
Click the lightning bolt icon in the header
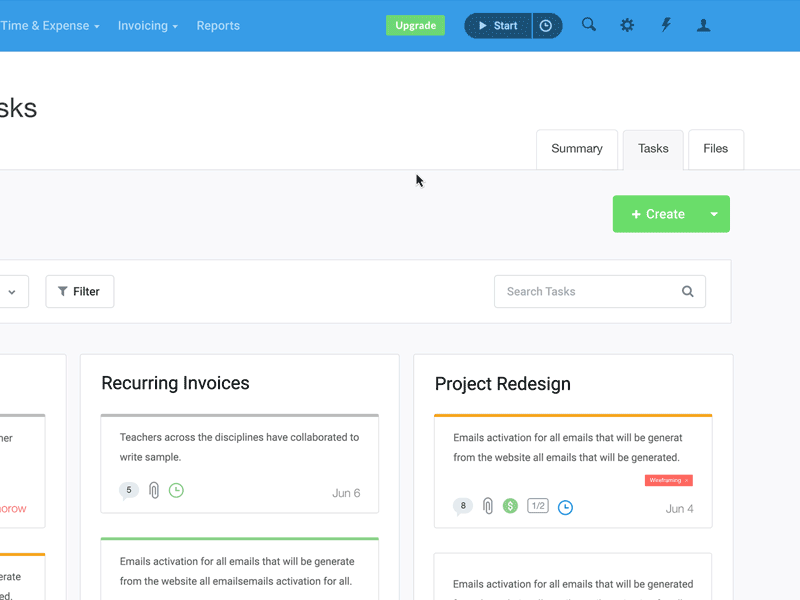[665, 24]
